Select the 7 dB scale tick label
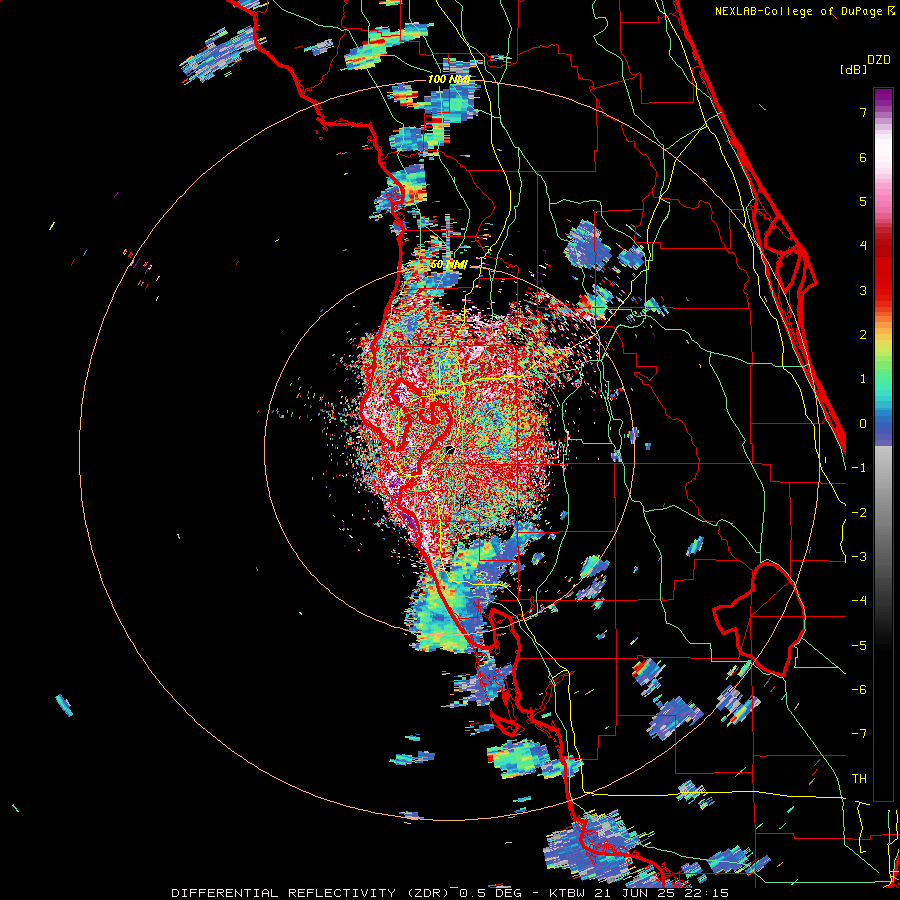Image resolution: width=900 pixels, height=900 pixels. coord(863,112)
